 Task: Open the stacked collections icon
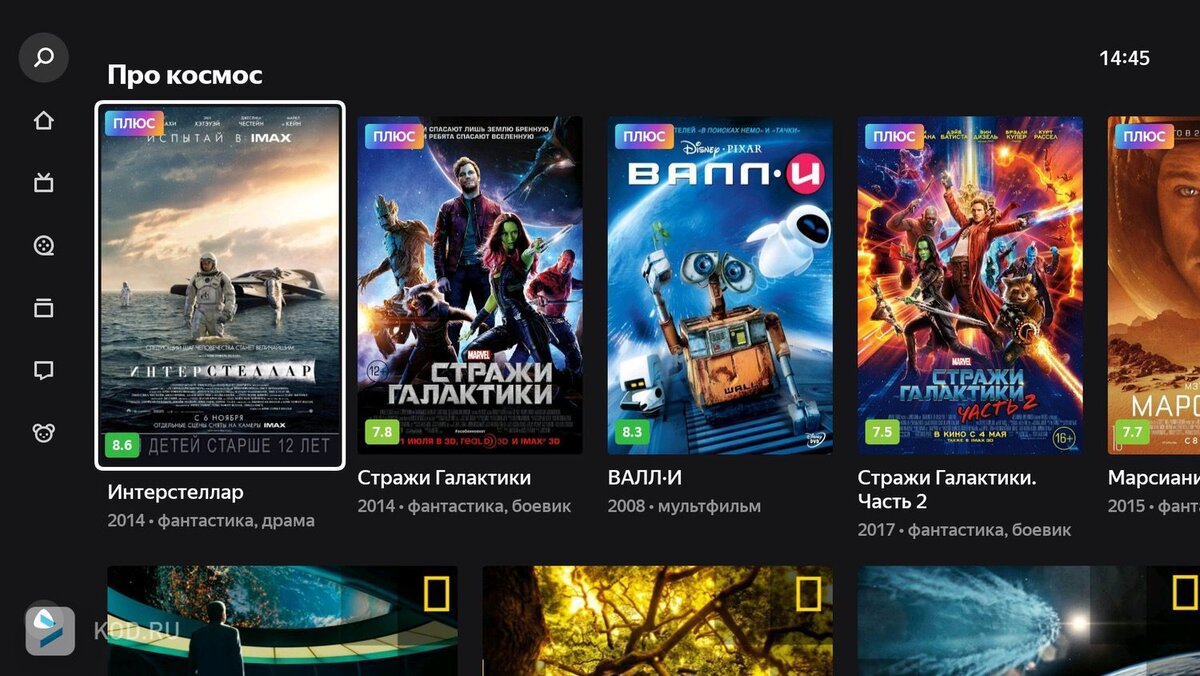44,308
